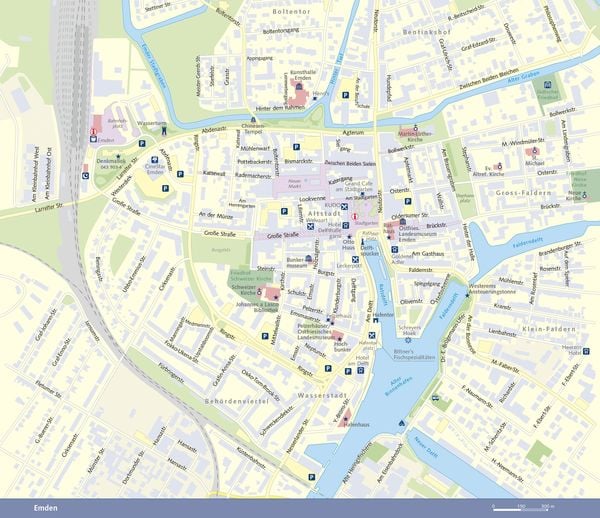
Task: Click the star at Westerems Ansteuerungstonne
Action: click(467, 295)
